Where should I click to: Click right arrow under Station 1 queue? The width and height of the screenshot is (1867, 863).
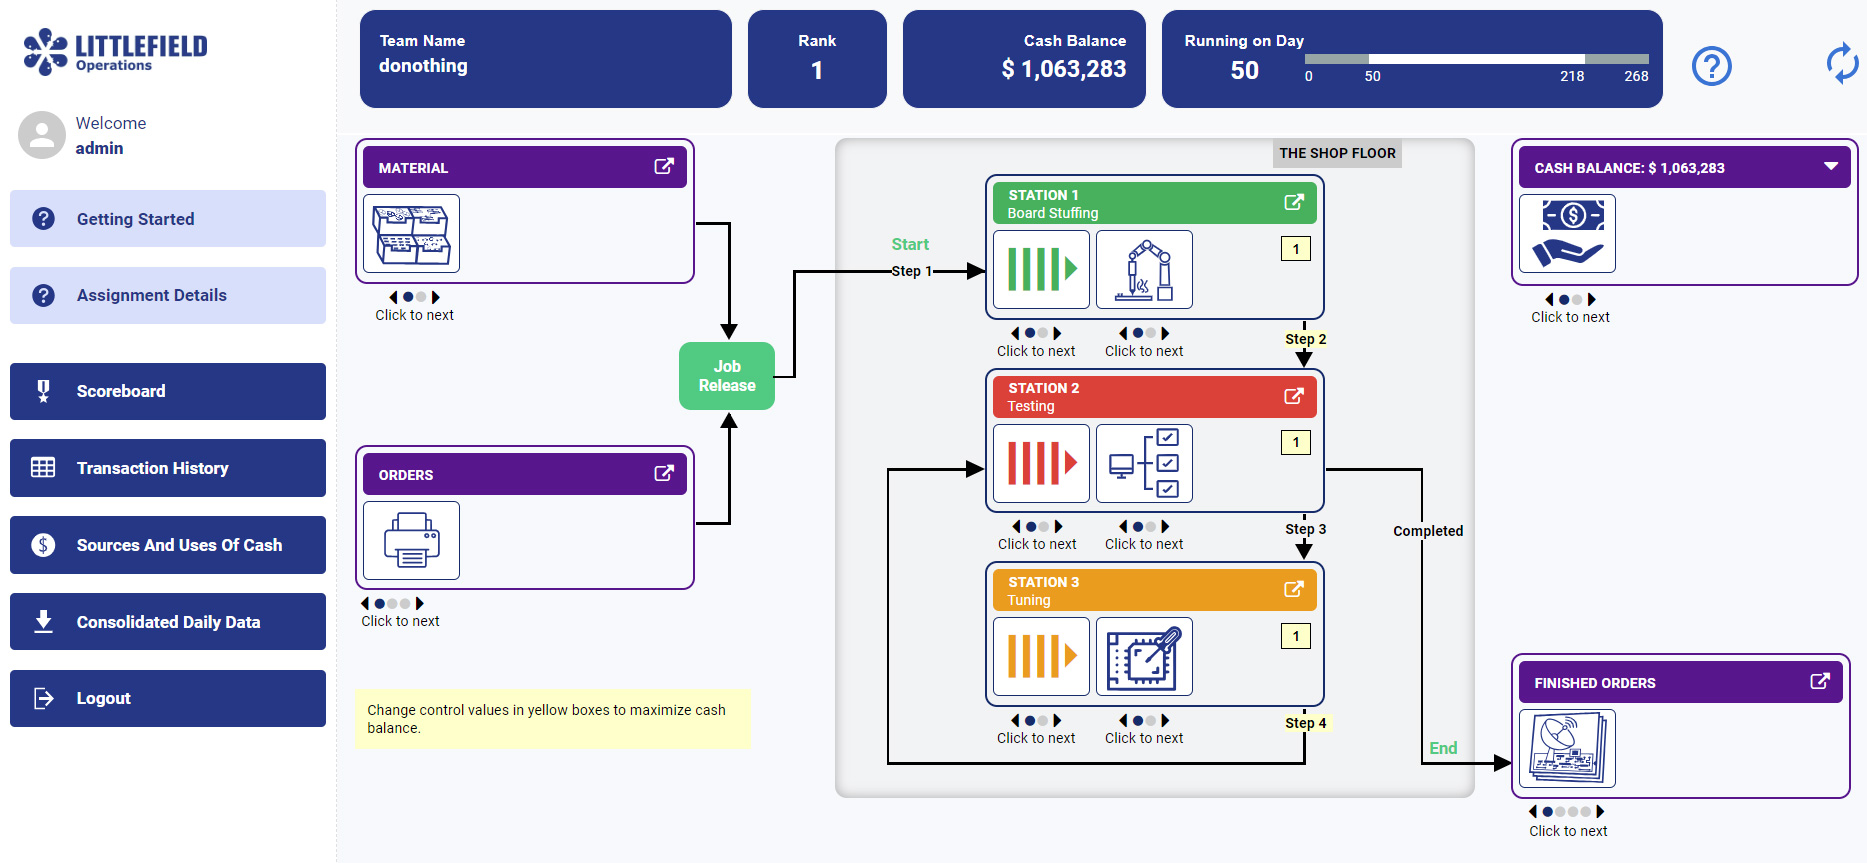(x=1057, y=333)
